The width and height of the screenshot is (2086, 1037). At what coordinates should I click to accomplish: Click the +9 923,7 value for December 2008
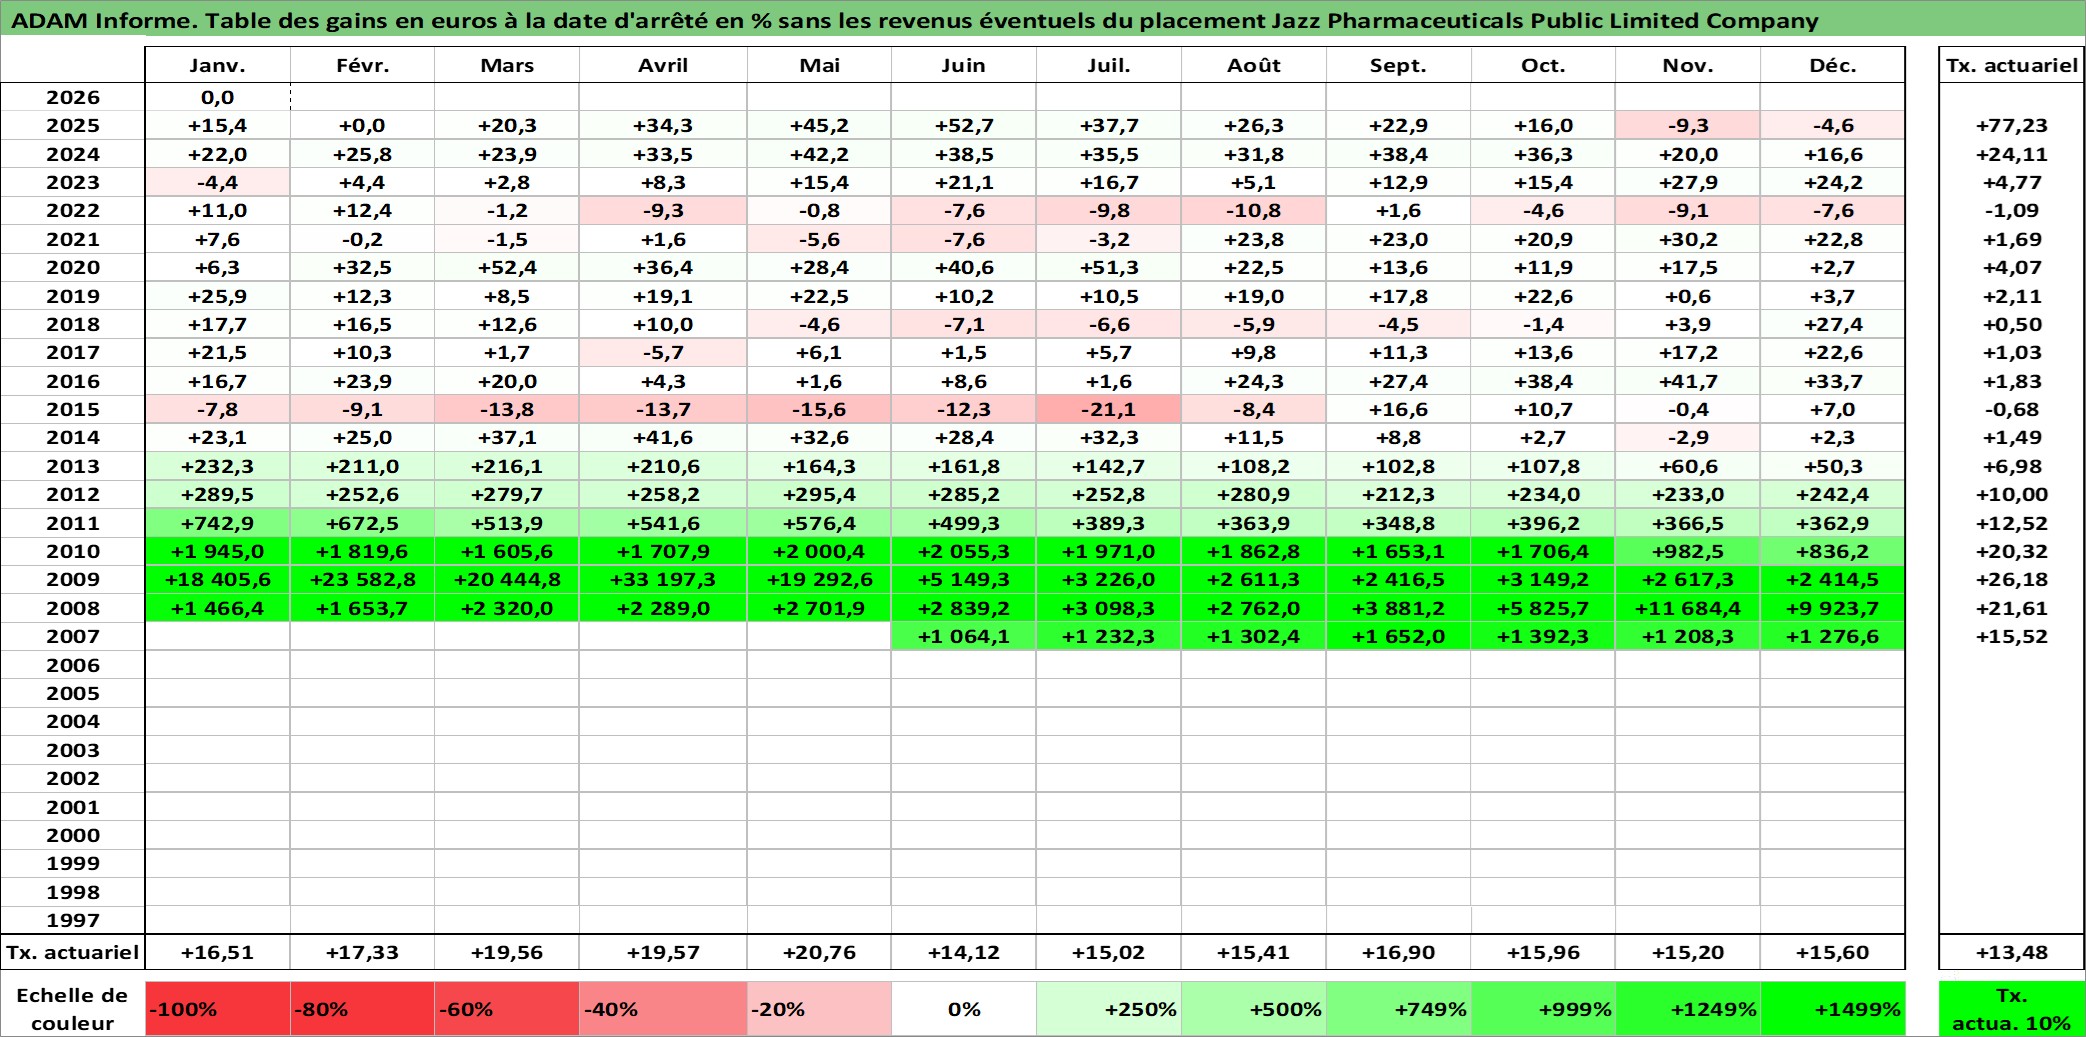coord(1833,608)
